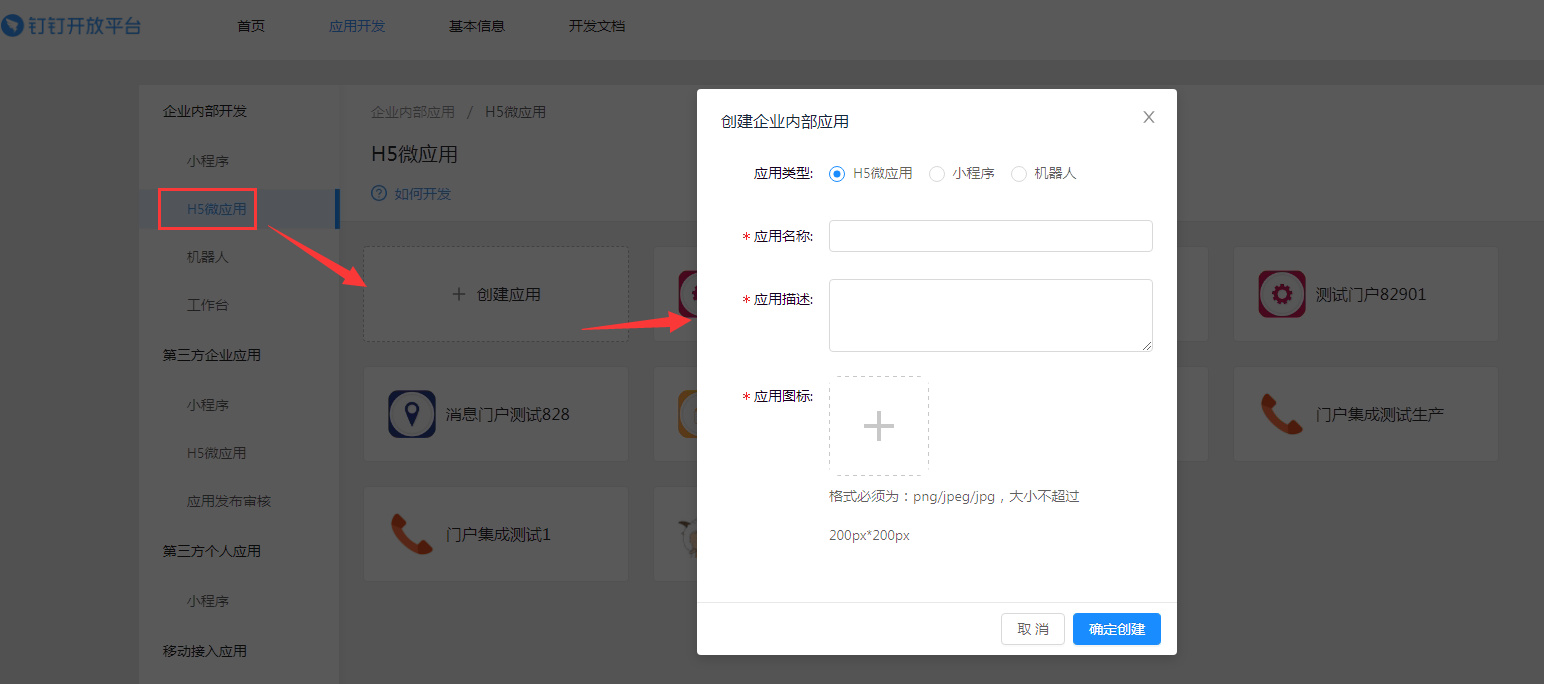
Task: Click 企业内部应用 in the breadcrumb
Action: click(413, 112)
